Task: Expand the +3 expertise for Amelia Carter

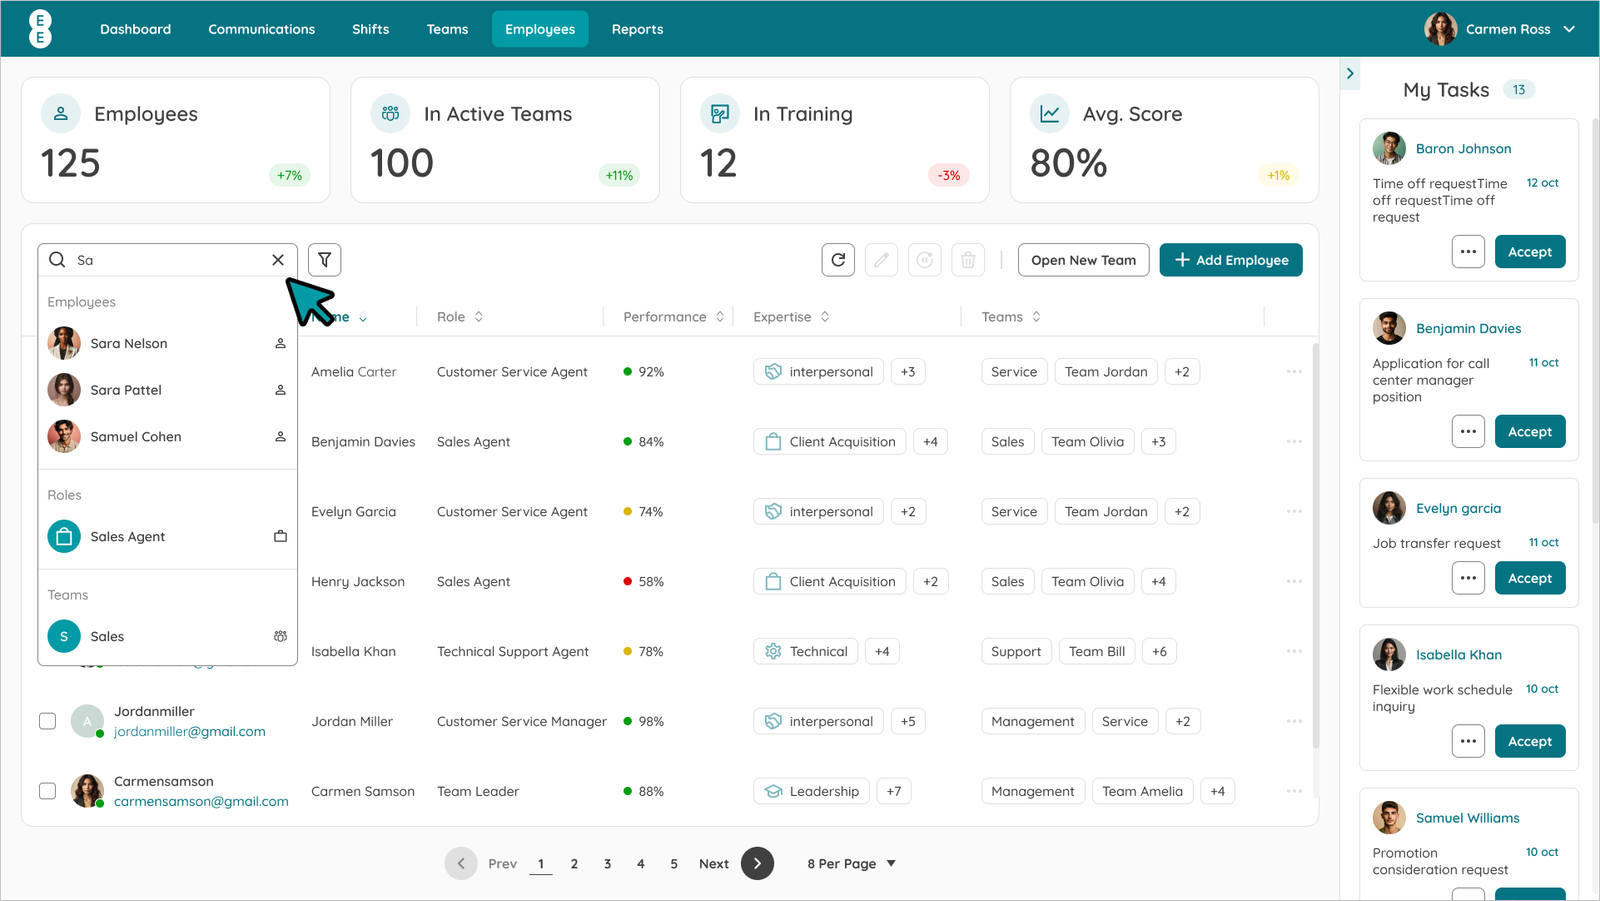Action: tap(908, 372)
